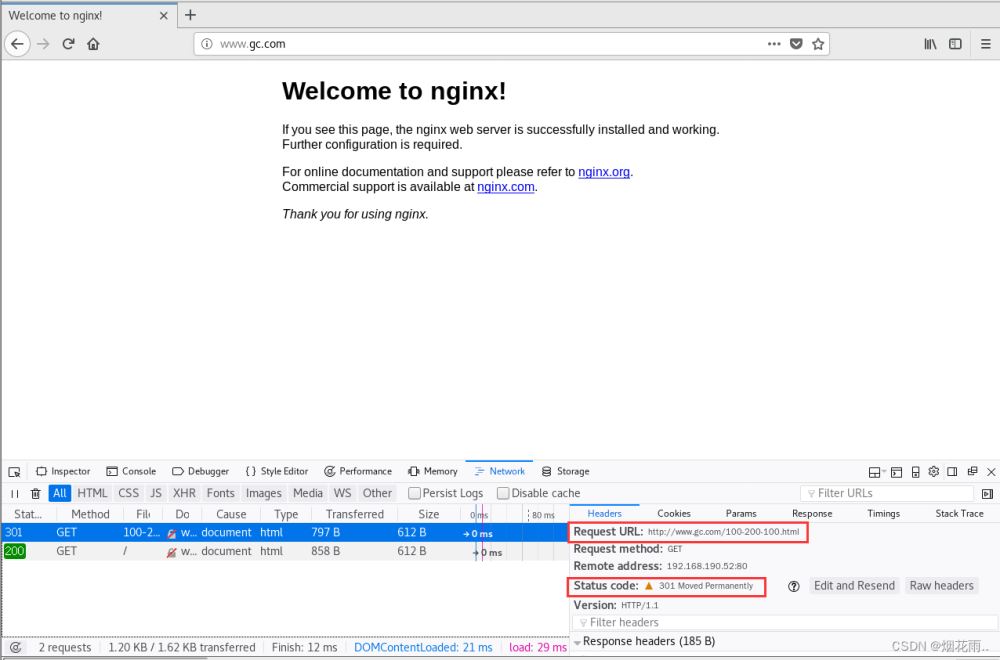Enable Persist Logs checkbox

click(415, 493)
